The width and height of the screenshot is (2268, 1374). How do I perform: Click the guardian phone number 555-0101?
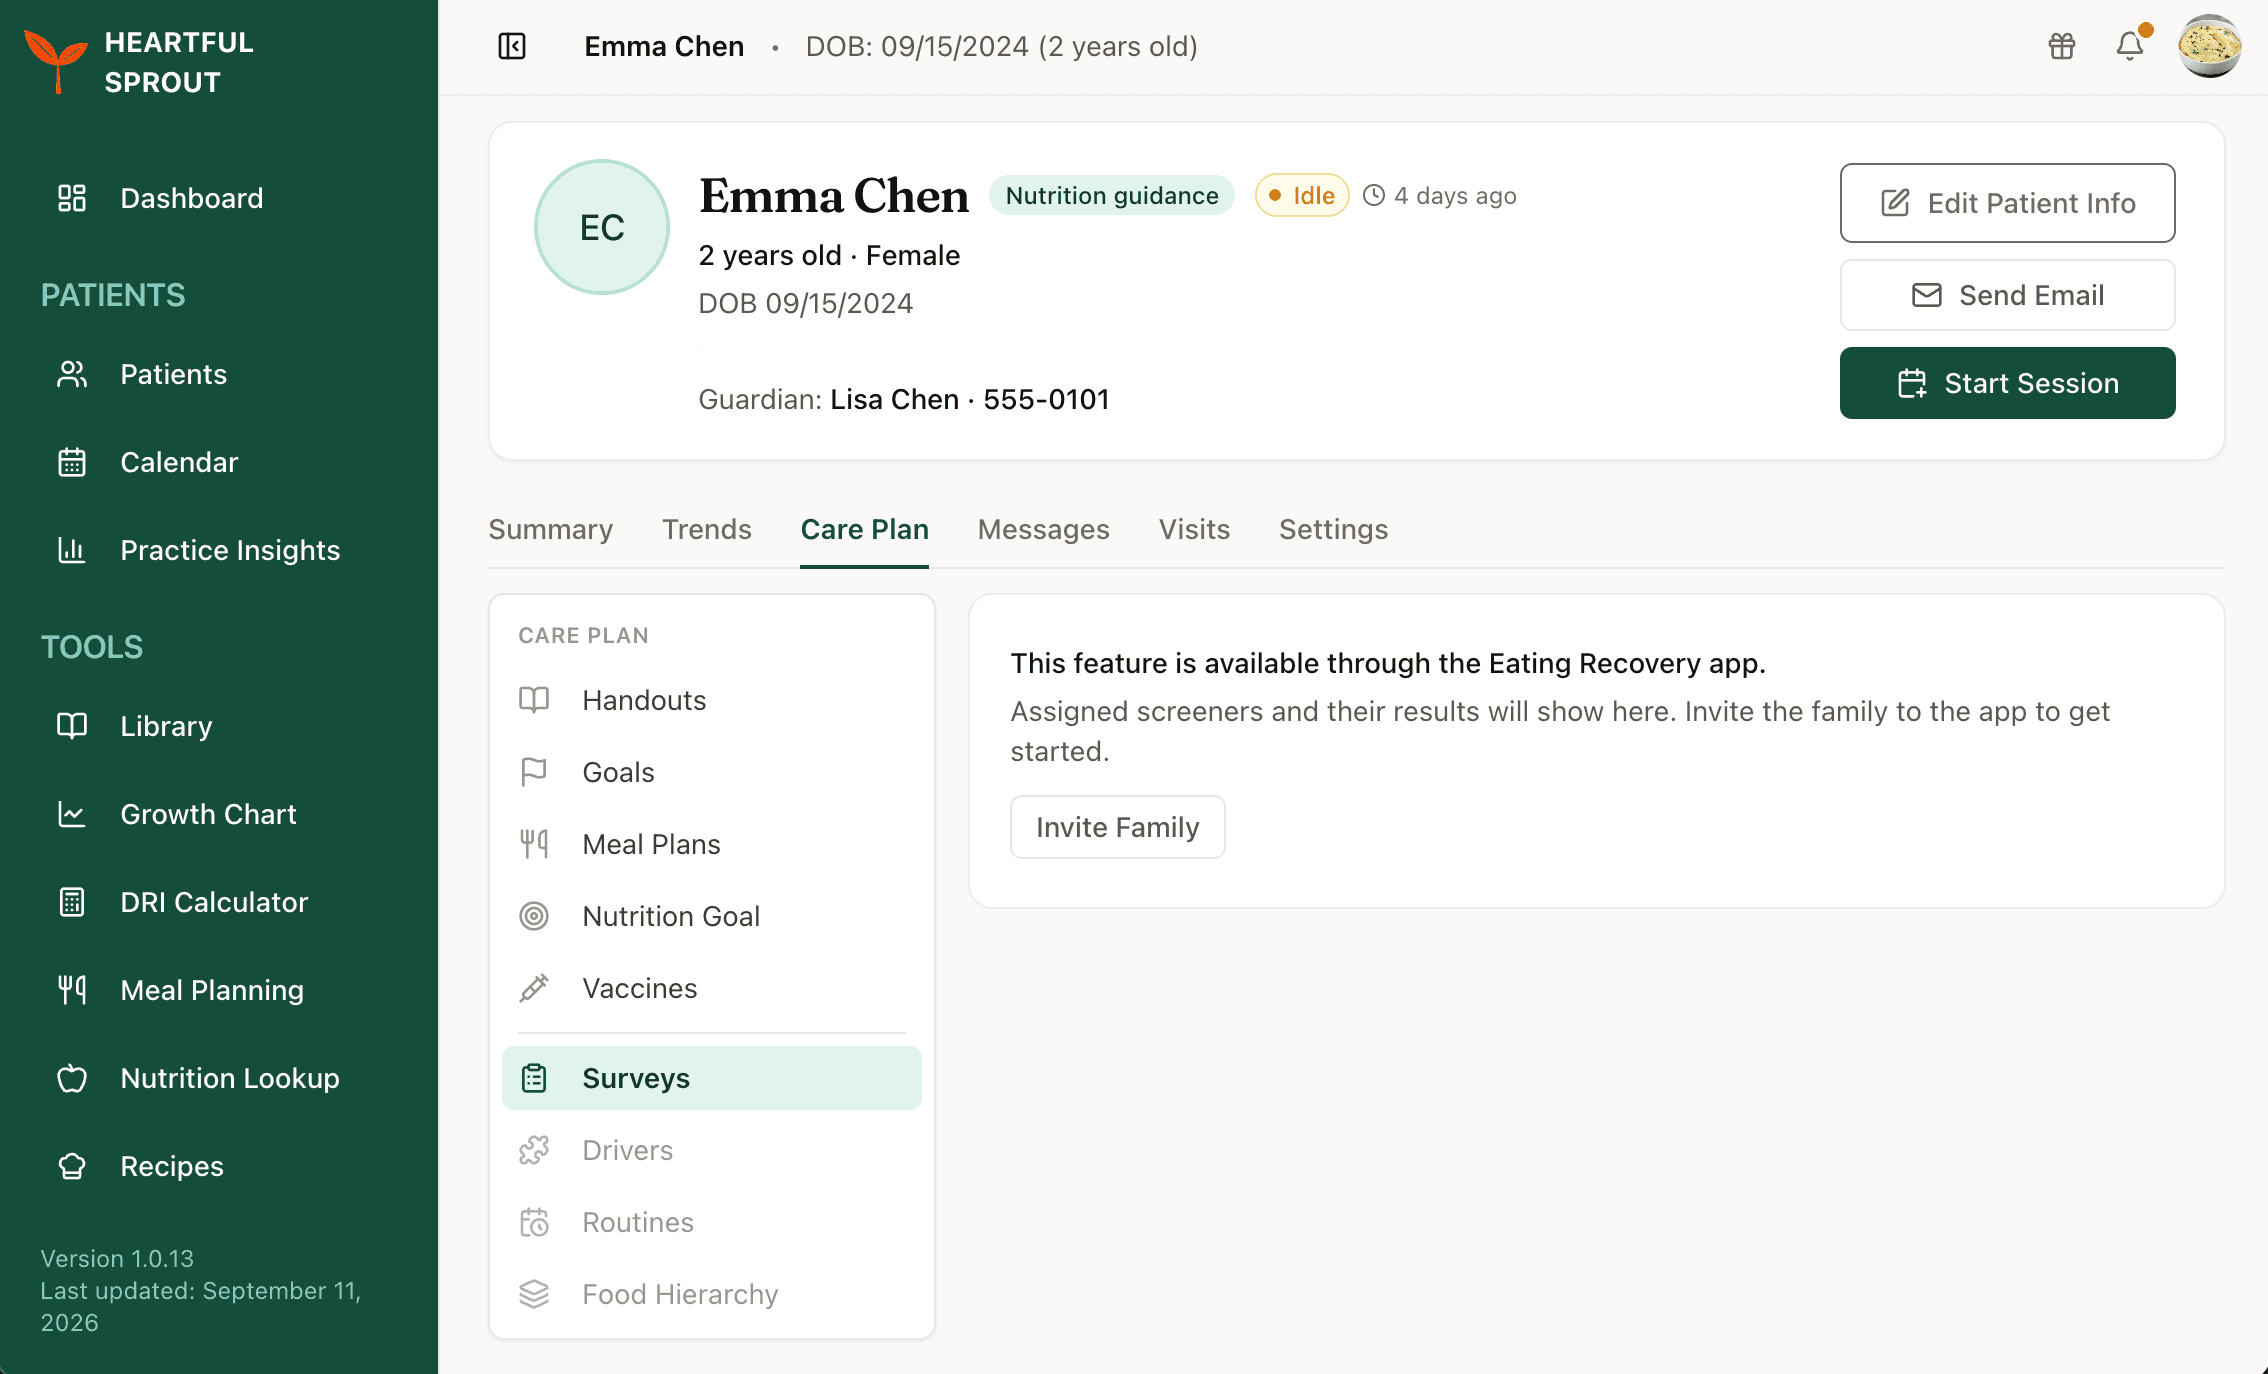pyautogui.click(x=1046, y=399)
